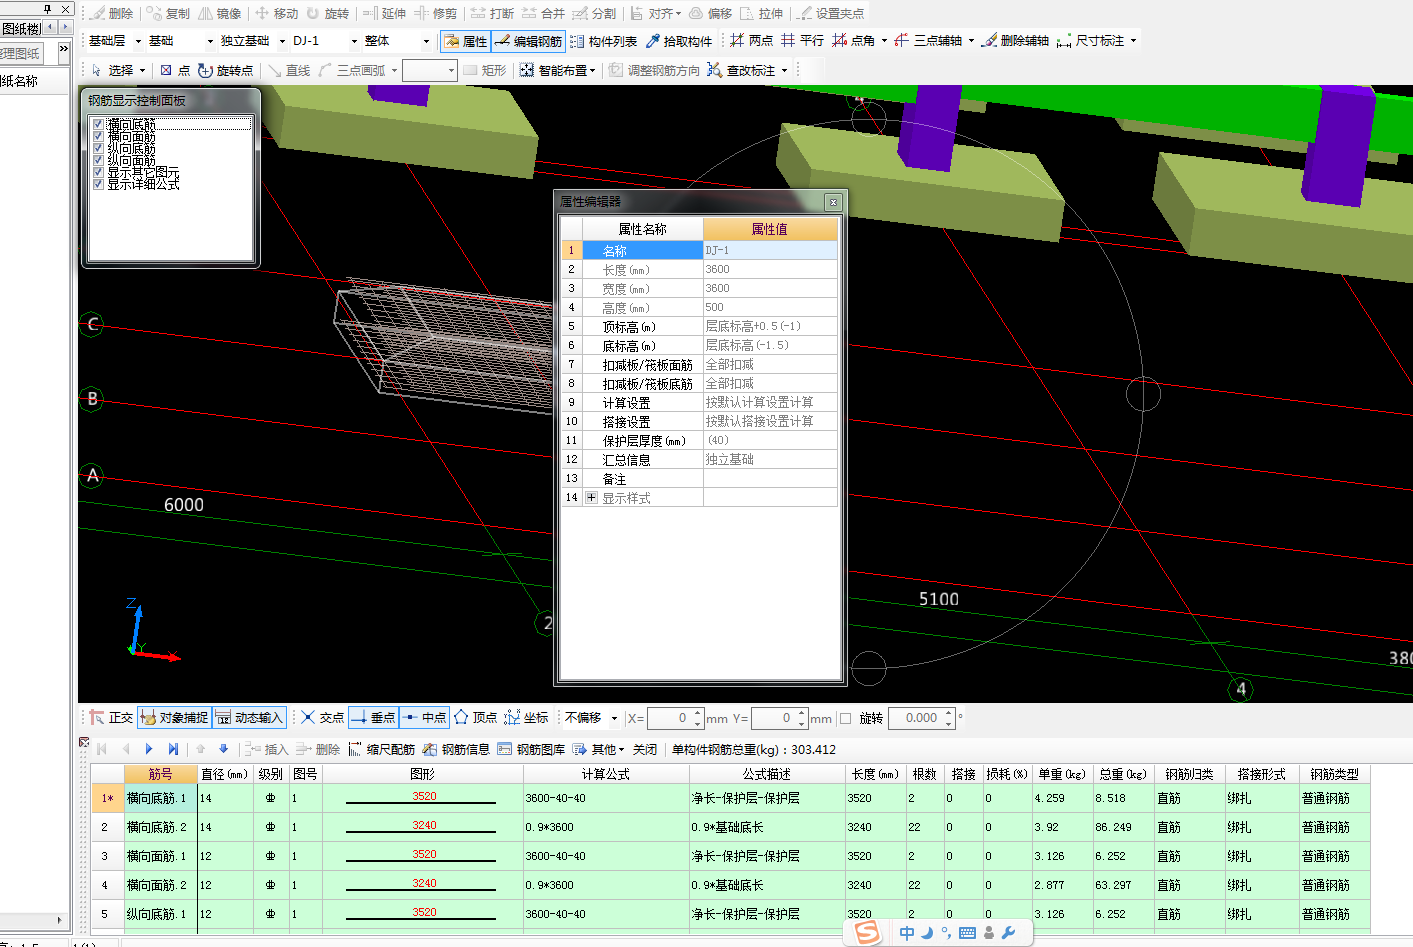This screenshot has height=947, width=1413.
Task: Select the 延伸 (extend) tool
Action: (x=384, y=13)
